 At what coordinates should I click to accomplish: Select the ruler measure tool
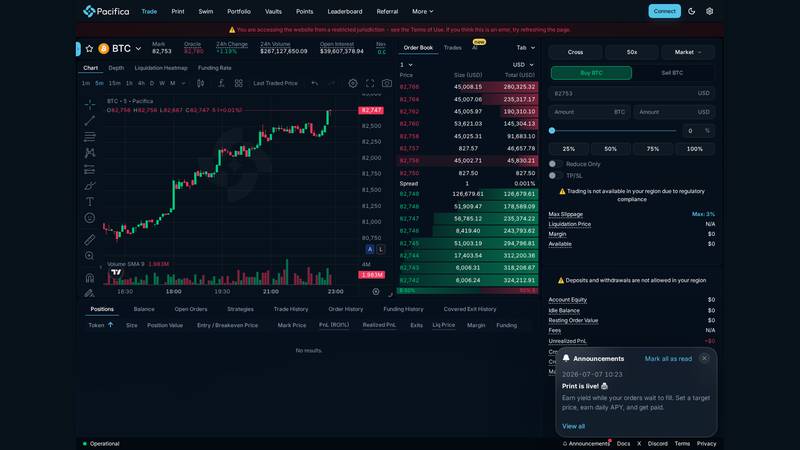pos(90,239)
